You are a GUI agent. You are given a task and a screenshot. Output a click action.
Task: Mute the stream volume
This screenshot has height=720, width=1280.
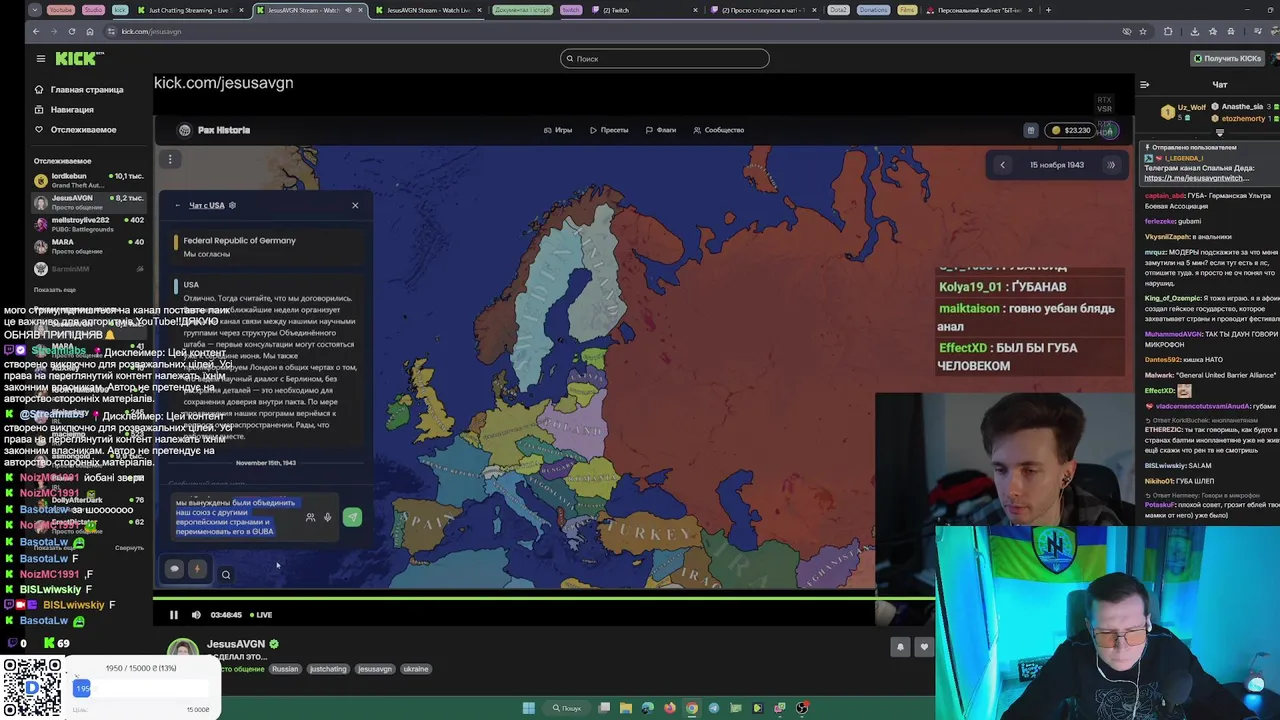(196, 615)
